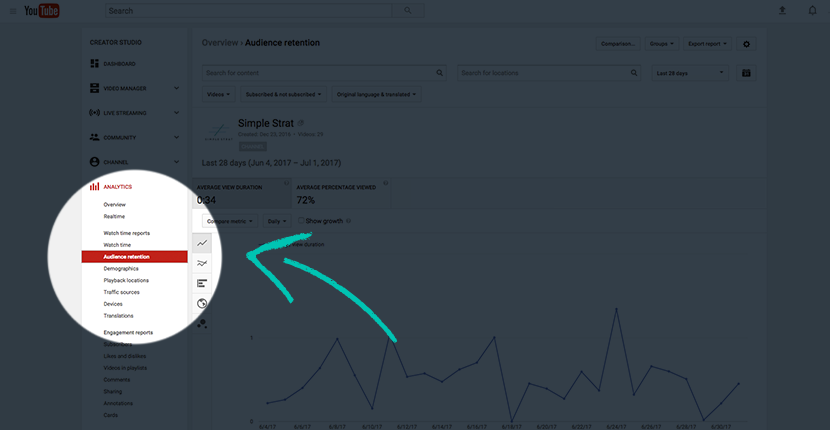Viewport: 830px width, 430px height.
Task: Open the Compare metric dropdown
Action: click(x=230, y=221)
